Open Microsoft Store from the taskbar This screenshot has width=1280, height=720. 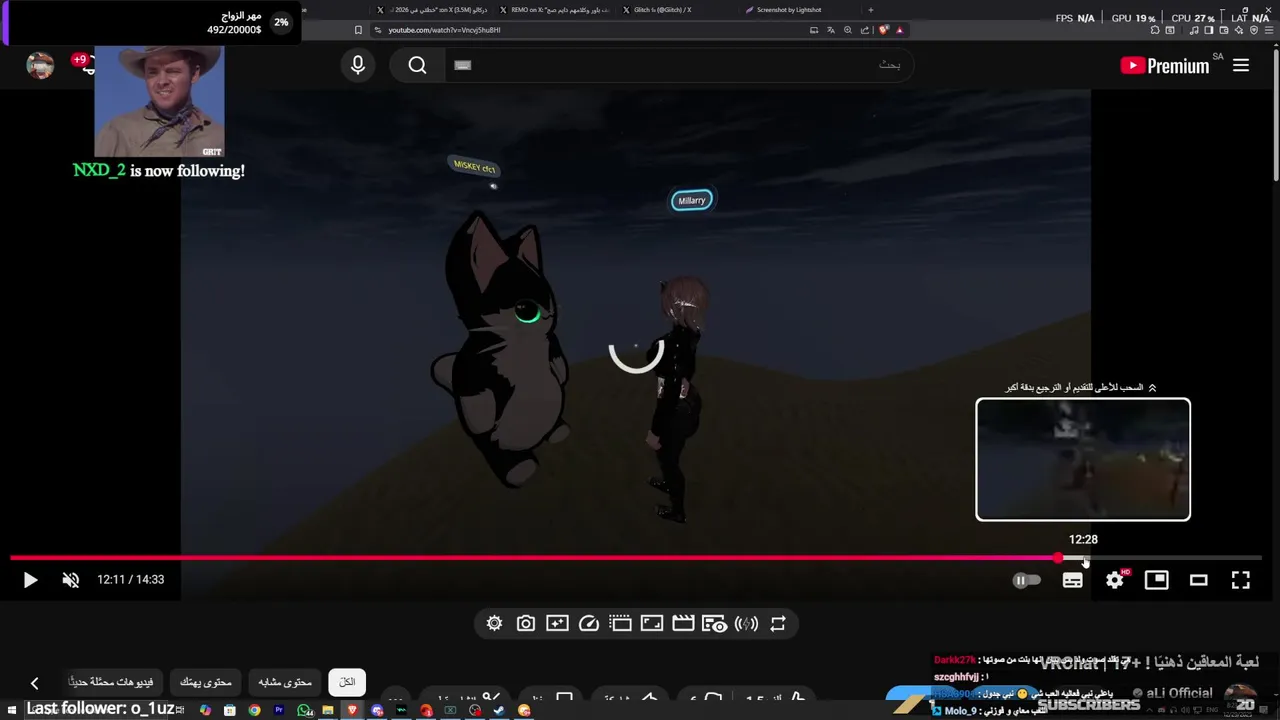point(230,710)
